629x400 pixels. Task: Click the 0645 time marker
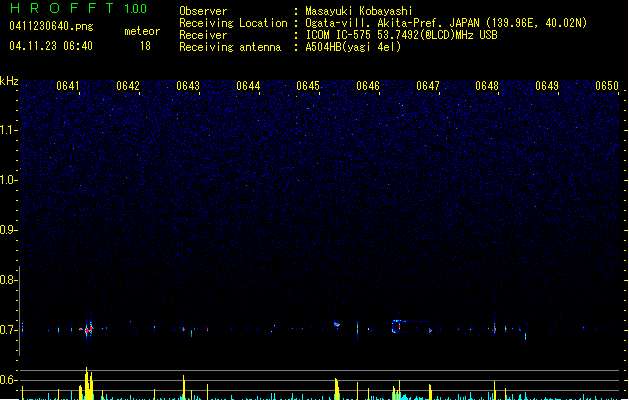(x=308, y=86)
